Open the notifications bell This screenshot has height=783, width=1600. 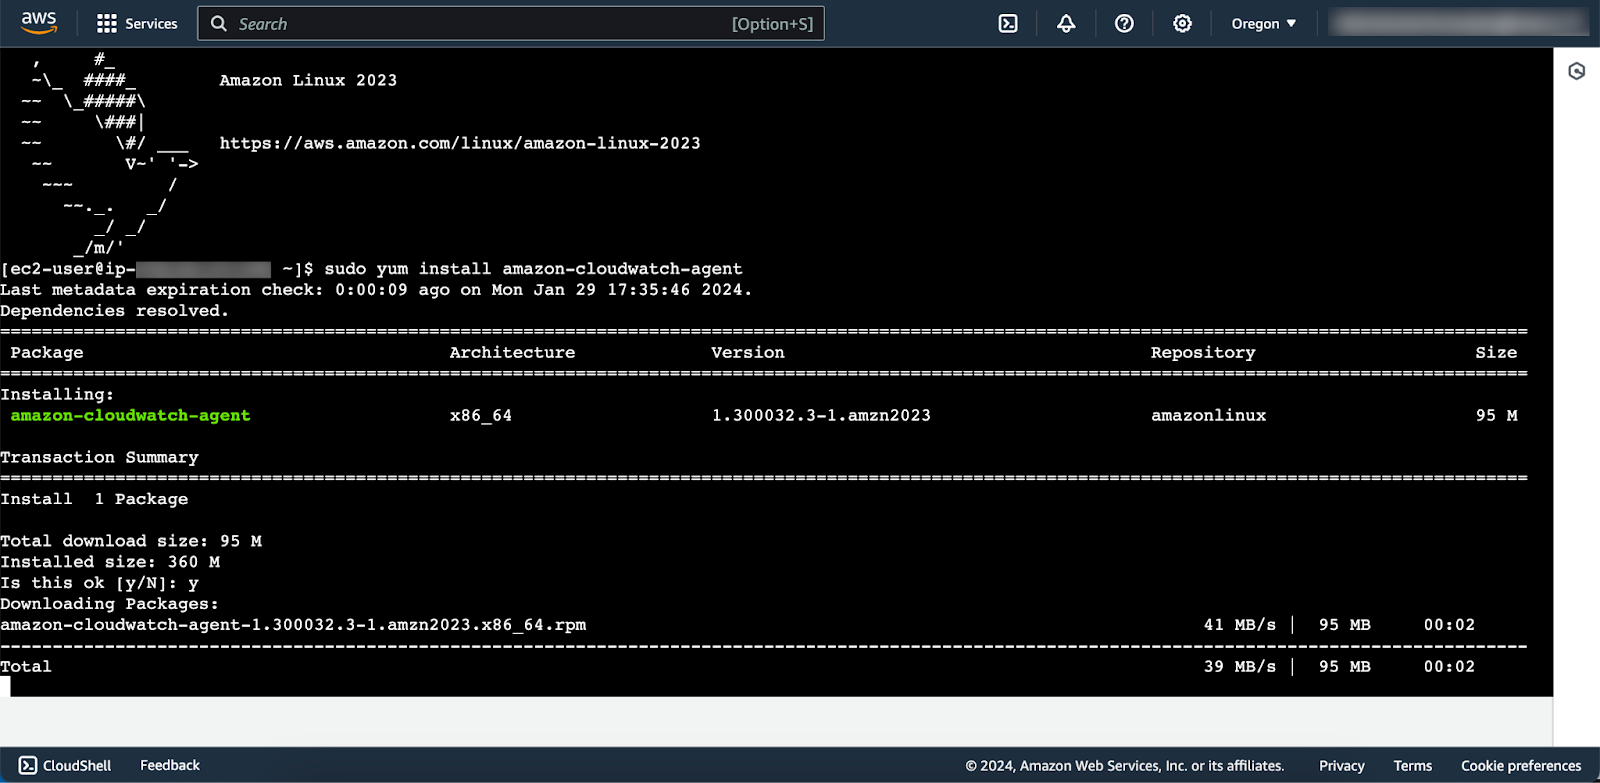(1066, 23)
